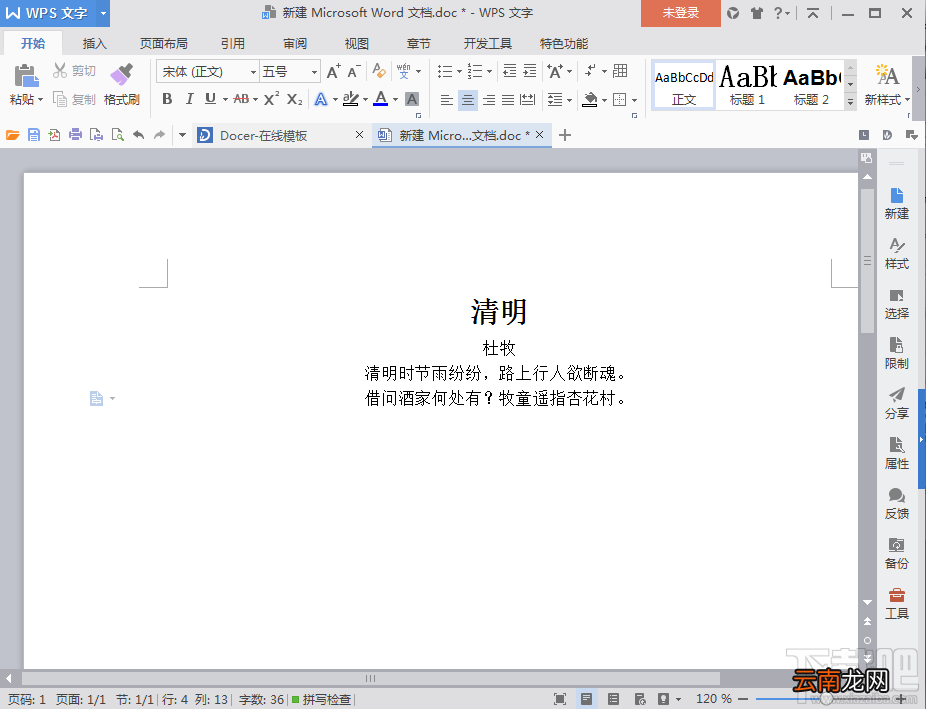Click the clear formatting eraser icon
926x709 pixels.
click(x=379, y=71)
